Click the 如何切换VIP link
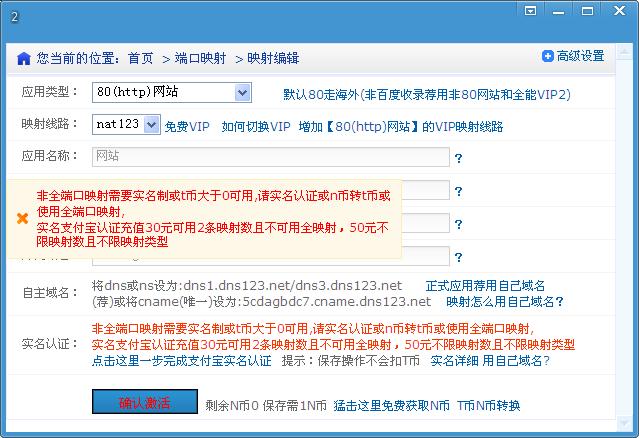Viewport: 639px width, 438px height. click(255, 127)
